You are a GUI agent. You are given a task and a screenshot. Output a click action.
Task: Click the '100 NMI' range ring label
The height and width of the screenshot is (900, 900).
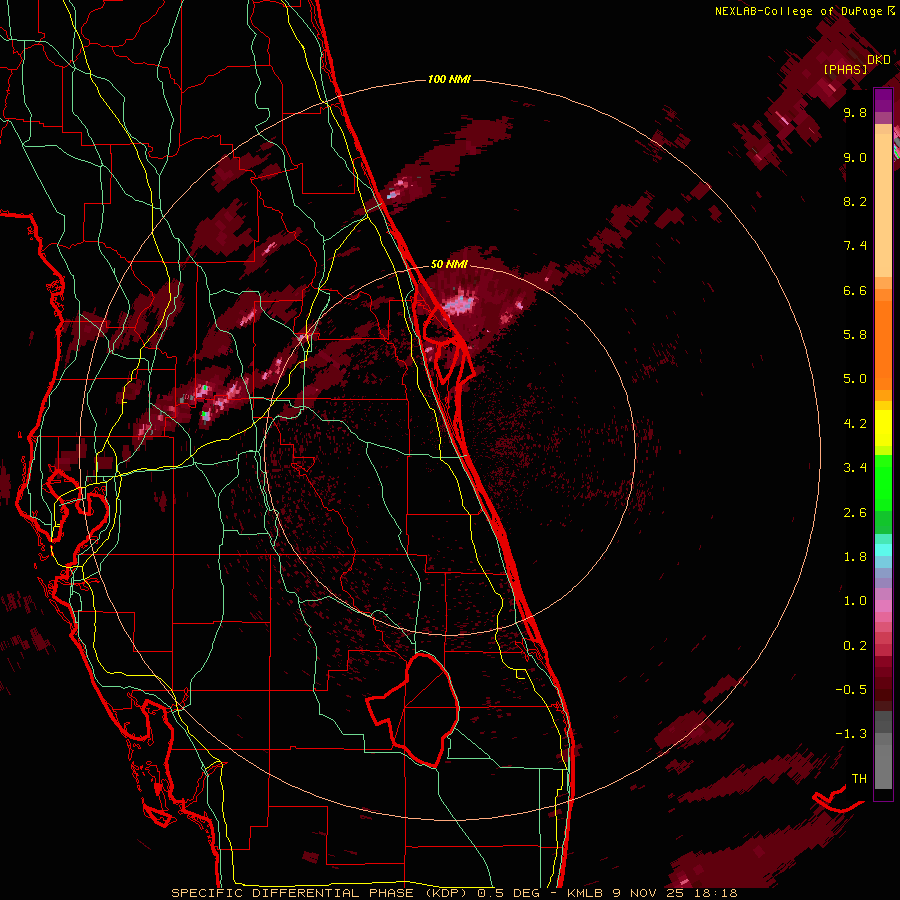[x=449, y=79]
